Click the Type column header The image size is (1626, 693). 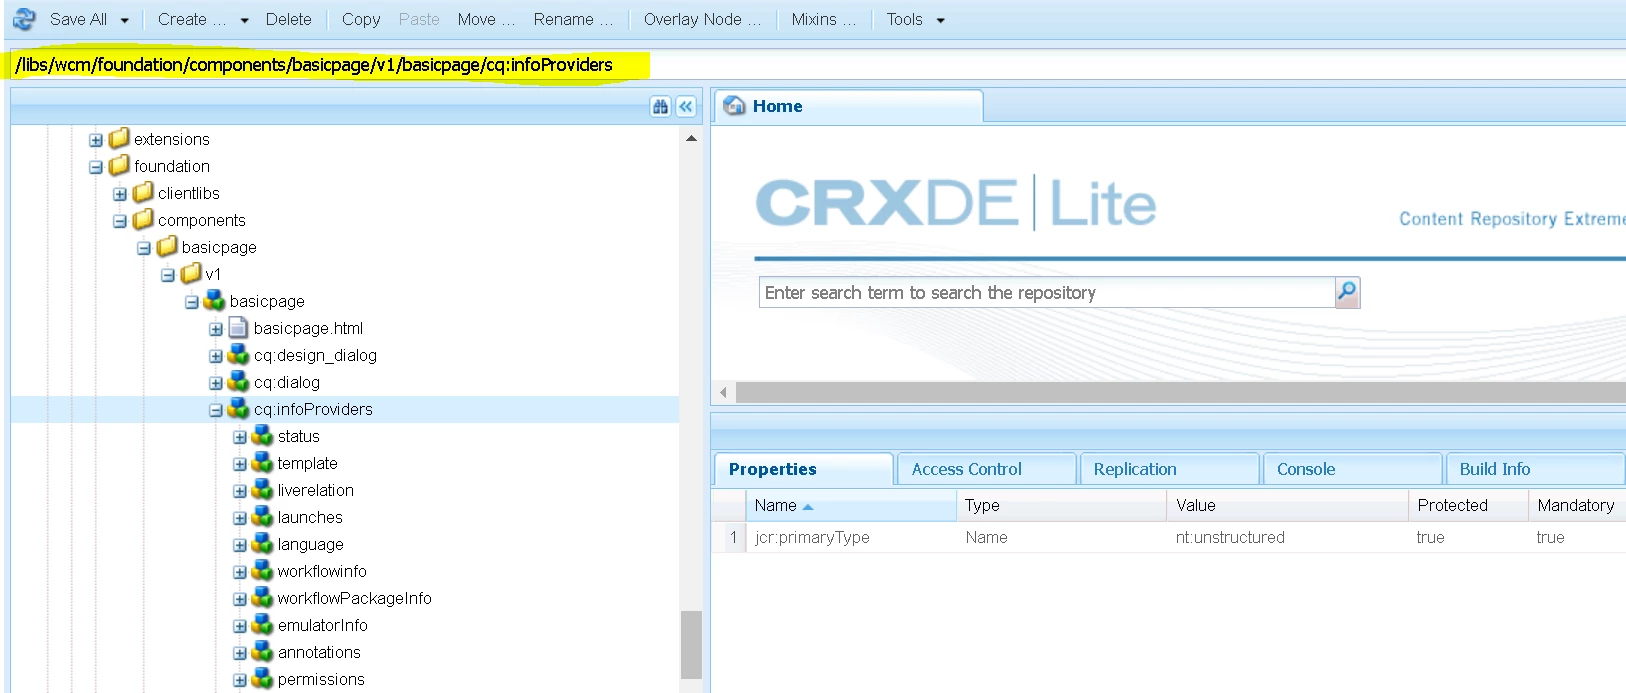tap(1061, 505)
